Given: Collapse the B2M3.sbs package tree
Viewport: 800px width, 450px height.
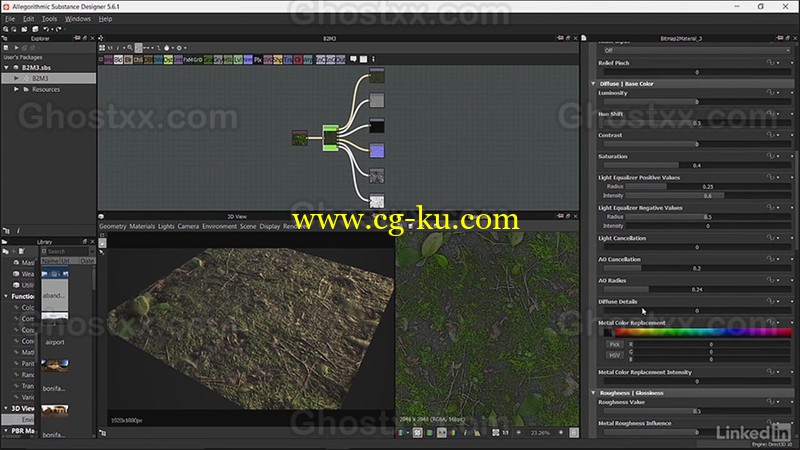Looking at the screenshot, I should pyautogui.click(x=7, y=67).
